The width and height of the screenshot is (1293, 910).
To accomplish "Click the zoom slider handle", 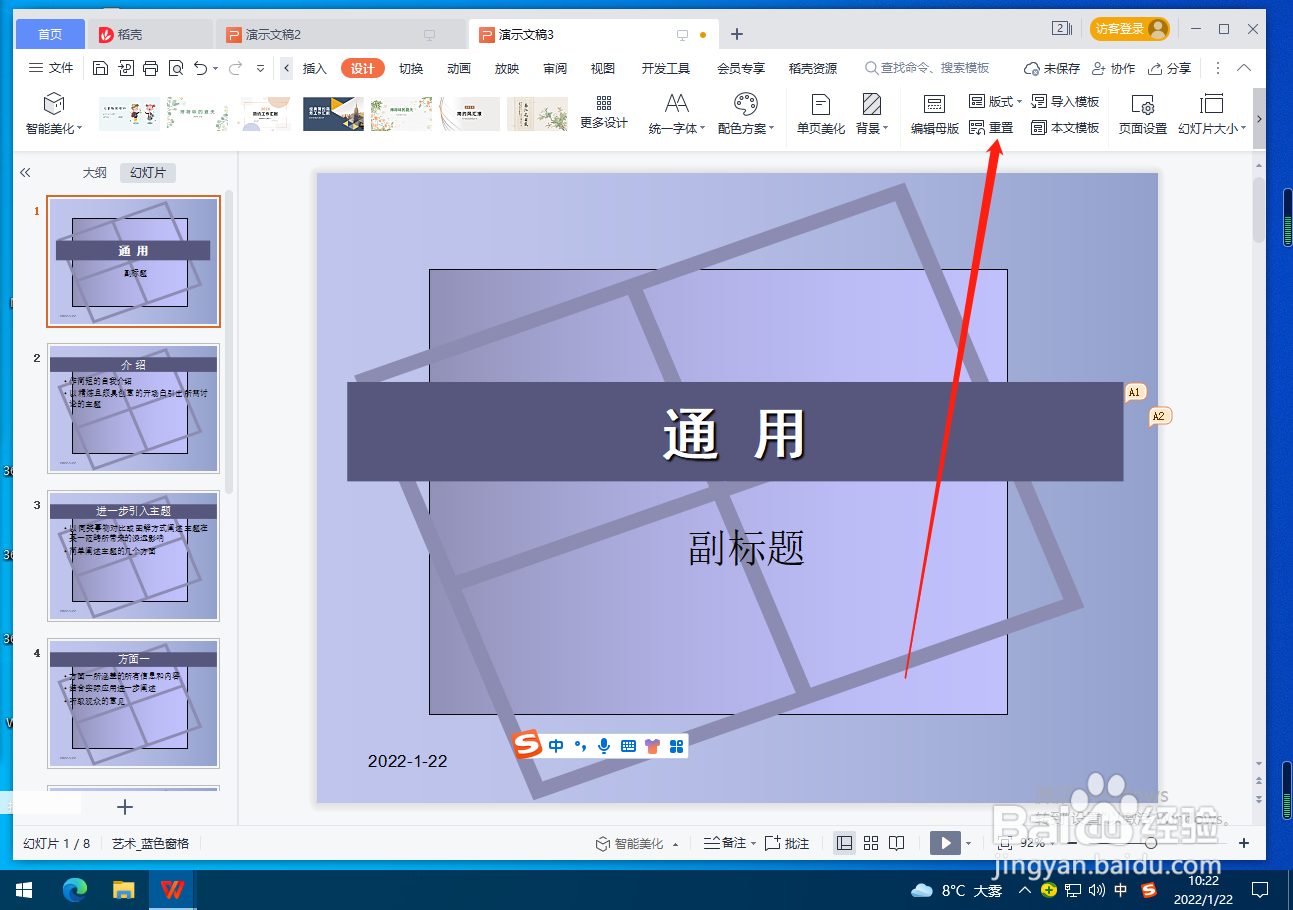I will [x=1150, y=843].
